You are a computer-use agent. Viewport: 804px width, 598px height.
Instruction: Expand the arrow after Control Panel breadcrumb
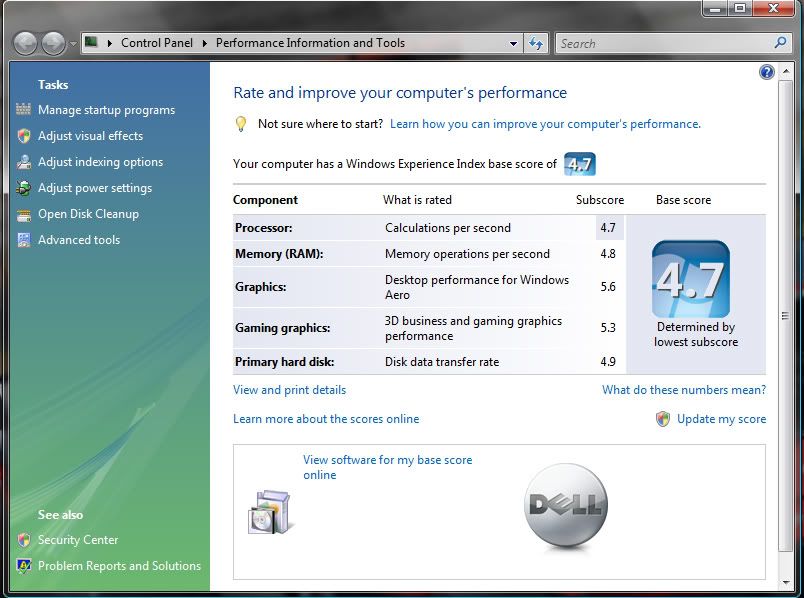point(205,44)
